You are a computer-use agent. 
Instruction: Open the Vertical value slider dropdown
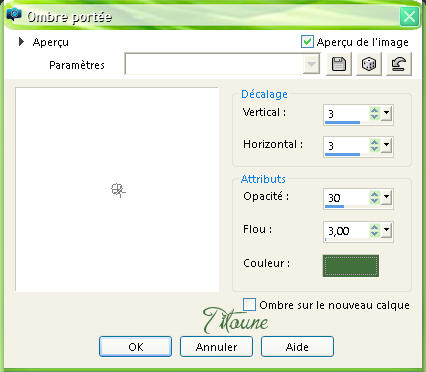click(x=386, y=113)
